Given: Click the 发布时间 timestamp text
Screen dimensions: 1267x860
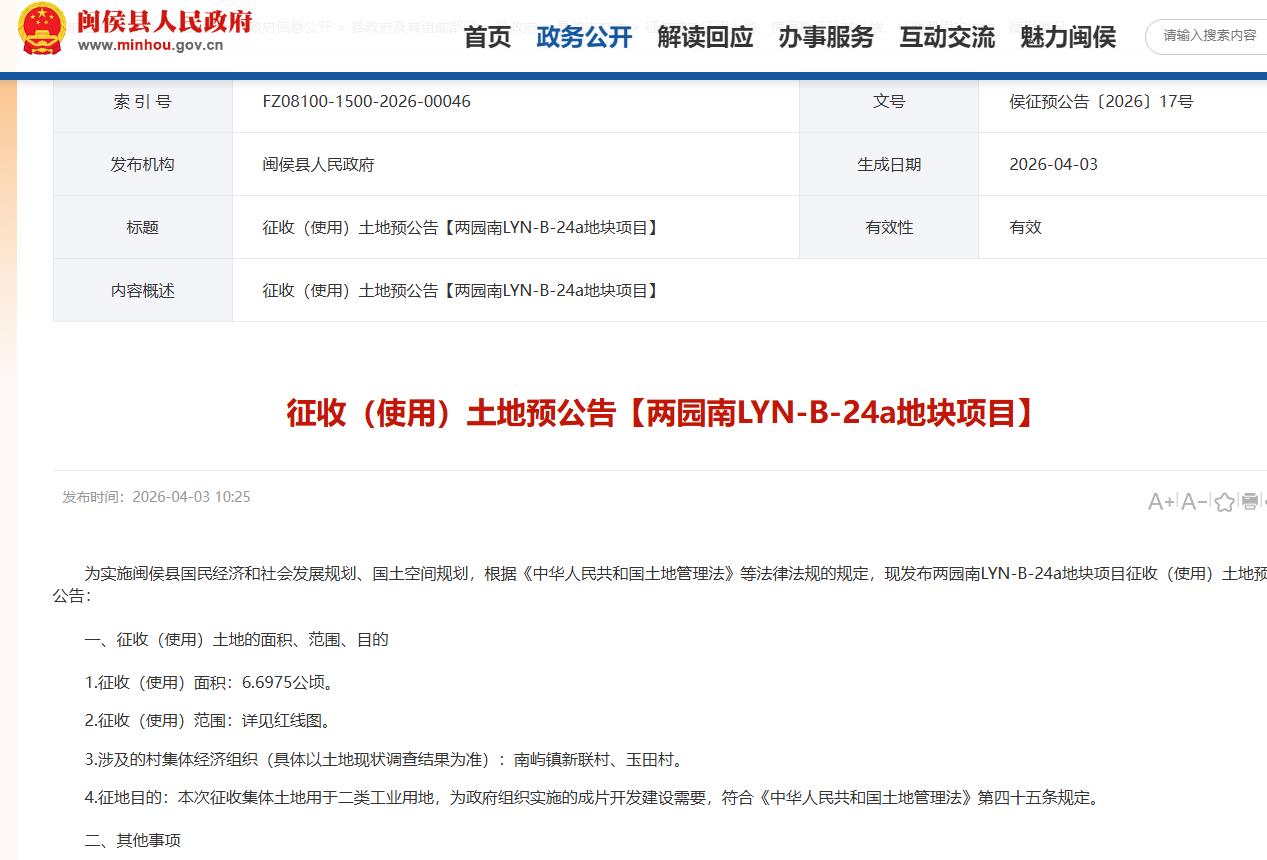Looking at the screenshot, I should click(156, 497).
